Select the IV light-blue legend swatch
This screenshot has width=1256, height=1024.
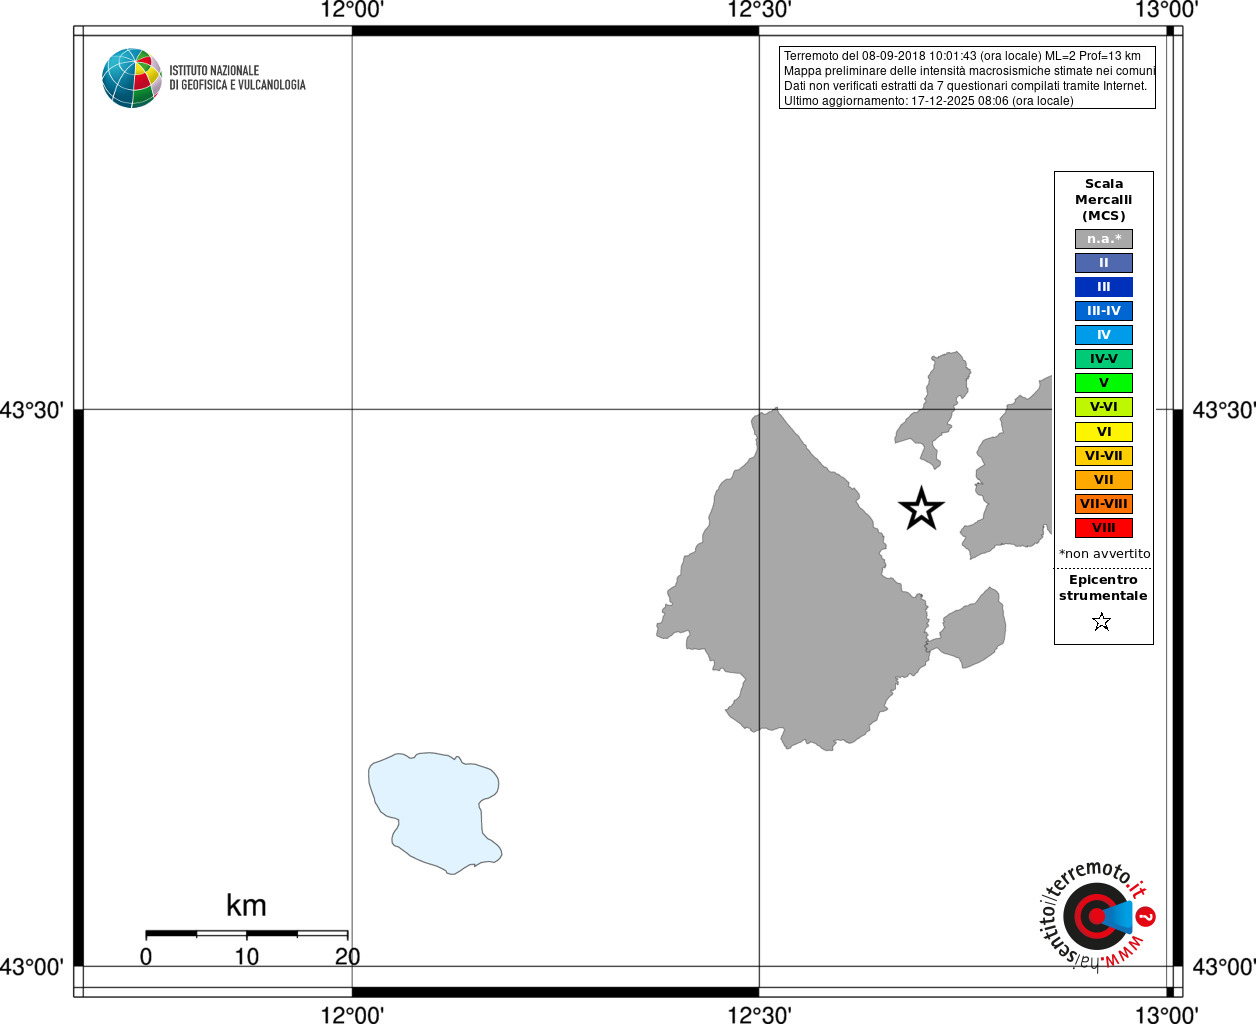1104,335
